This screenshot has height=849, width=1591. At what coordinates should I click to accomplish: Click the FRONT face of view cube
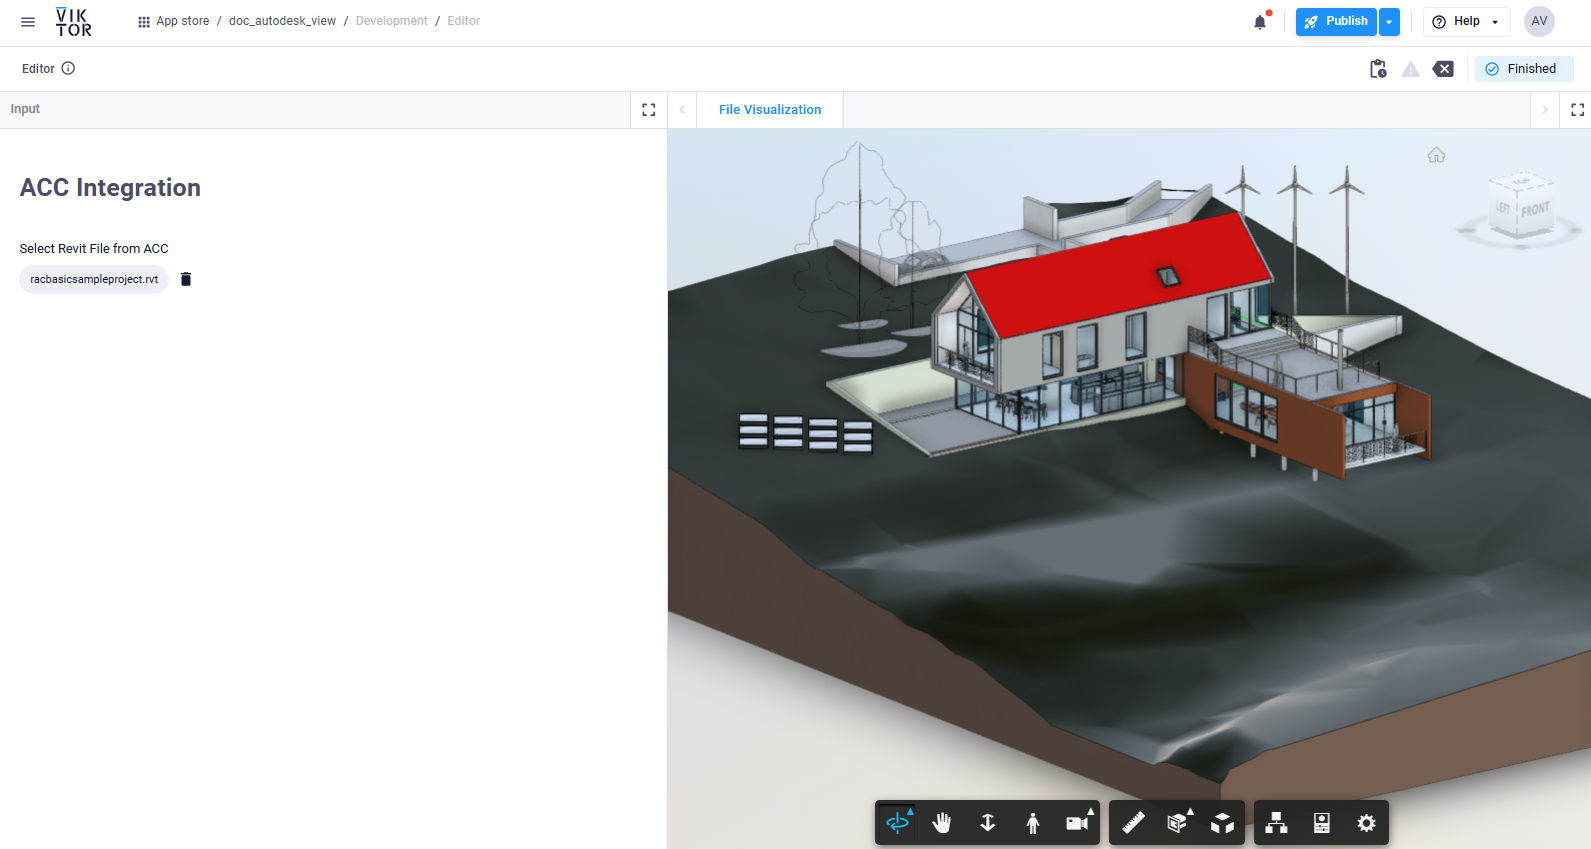[x=1535, y=210]
